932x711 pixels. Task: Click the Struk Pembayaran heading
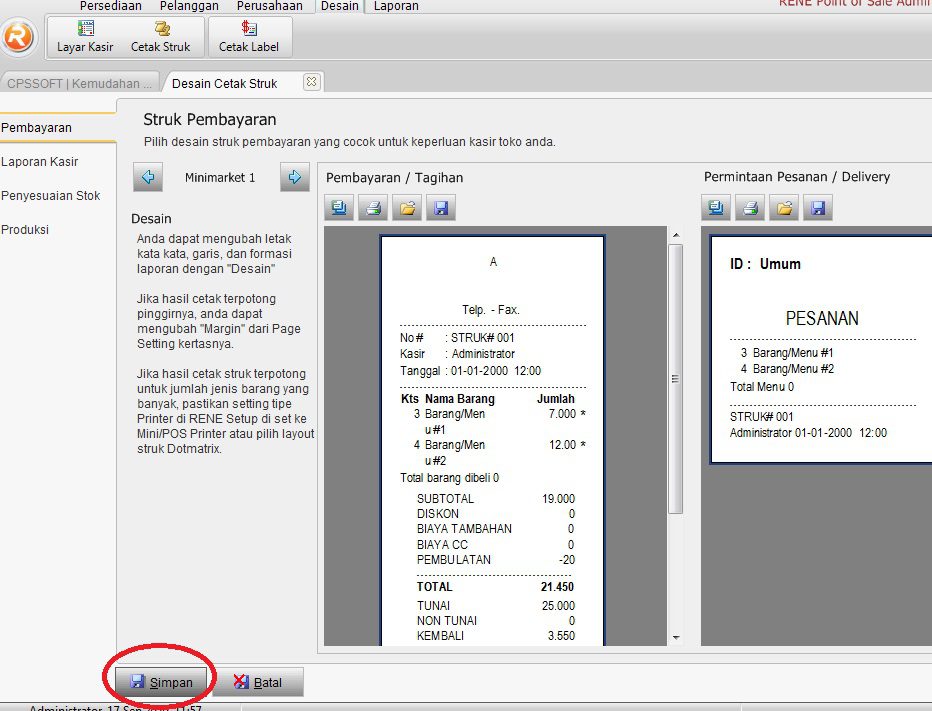[x=210, y=119]
